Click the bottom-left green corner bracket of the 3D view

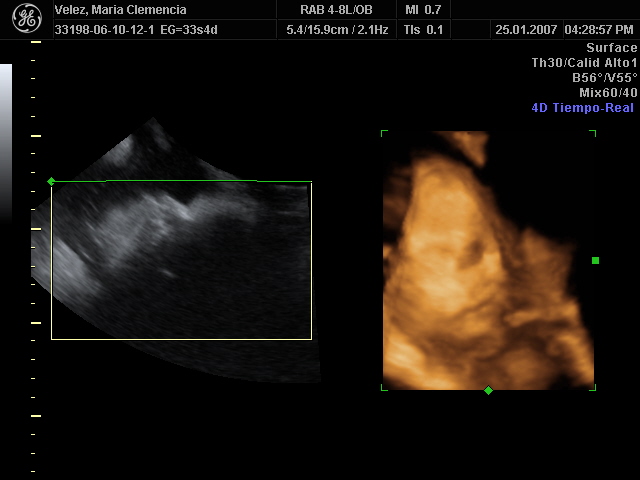click(x=384, y=387)
